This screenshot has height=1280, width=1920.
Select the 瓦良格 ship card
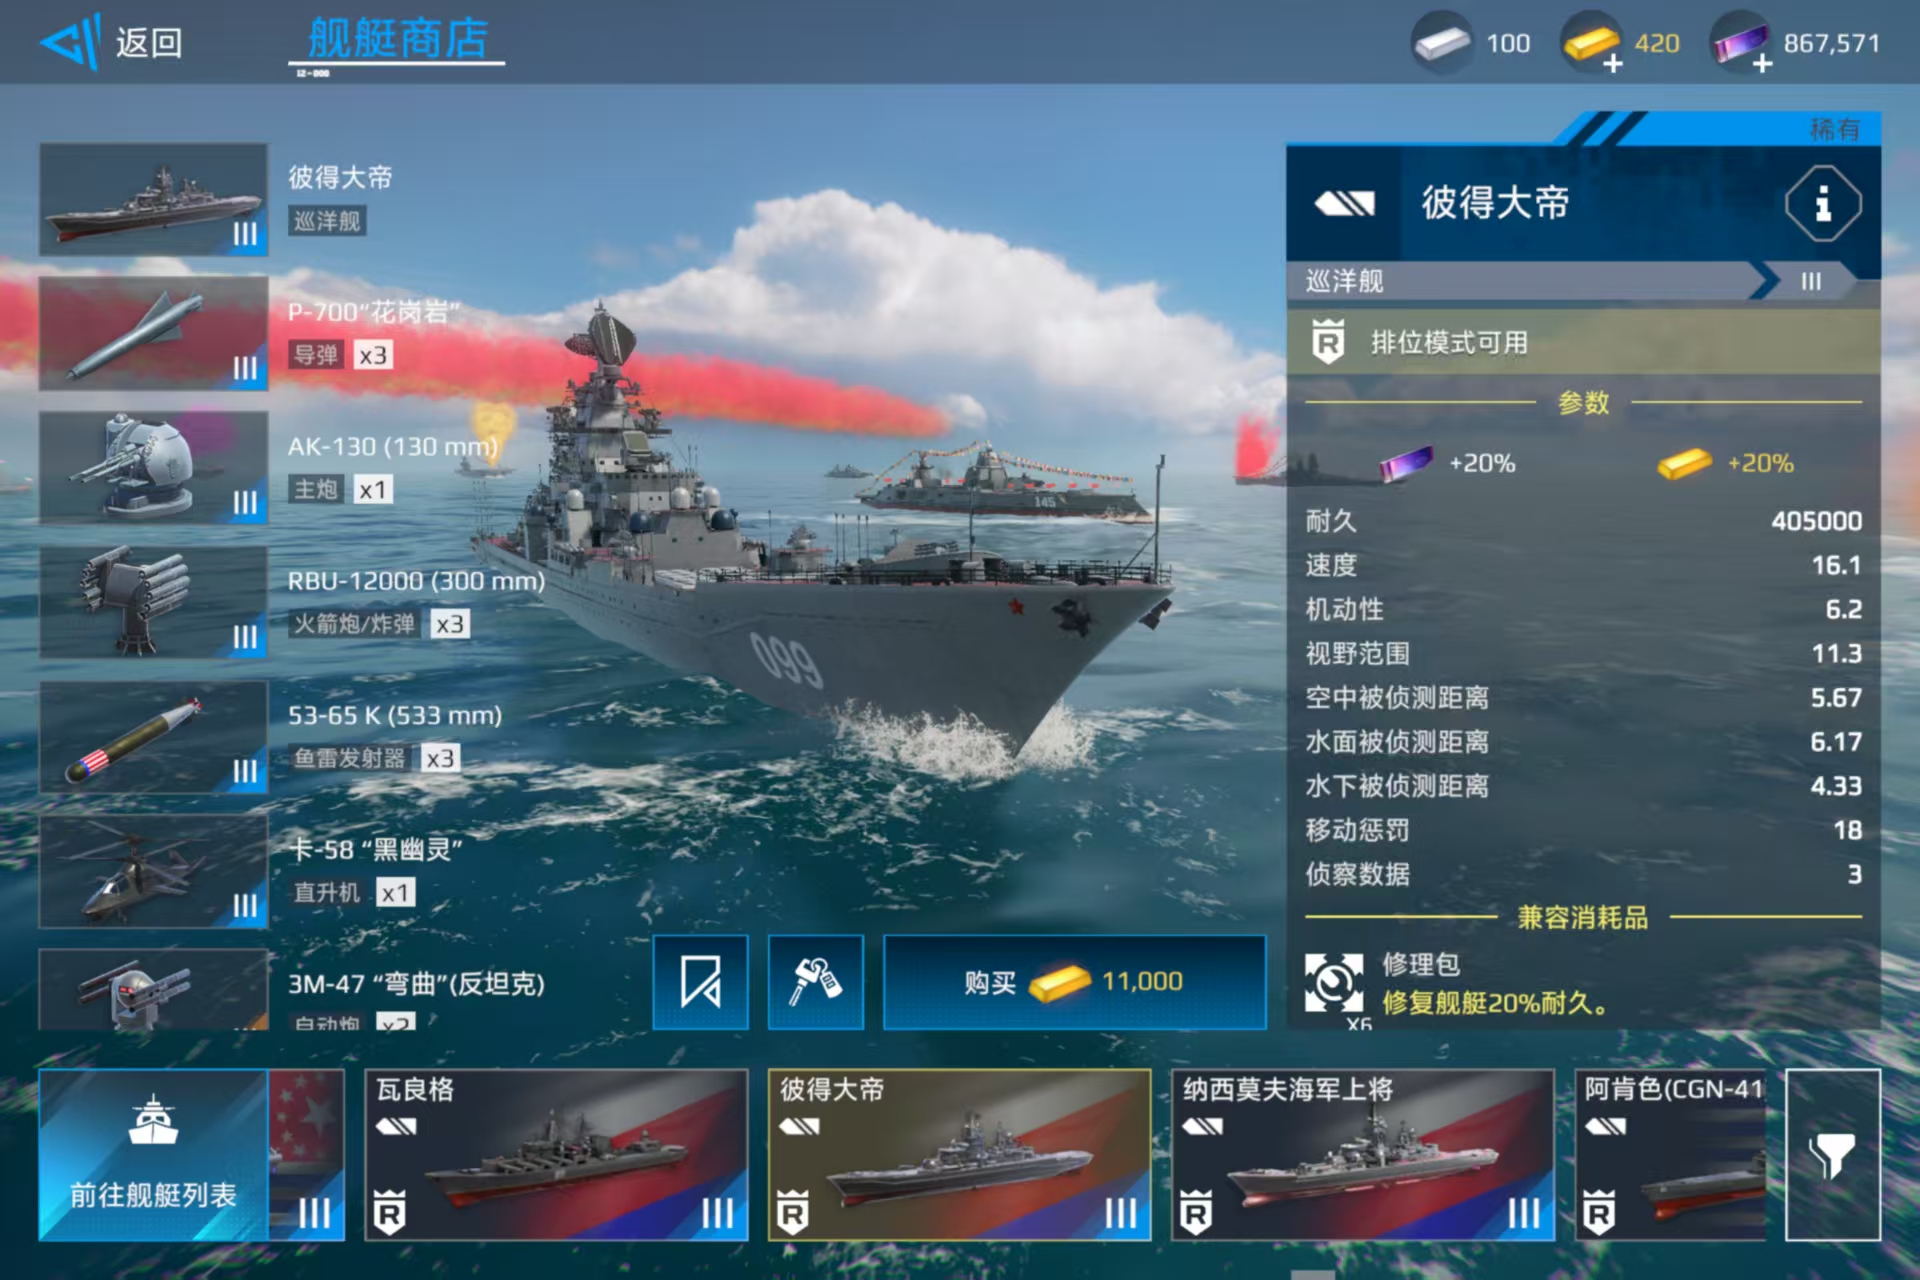click(557, 1155)
